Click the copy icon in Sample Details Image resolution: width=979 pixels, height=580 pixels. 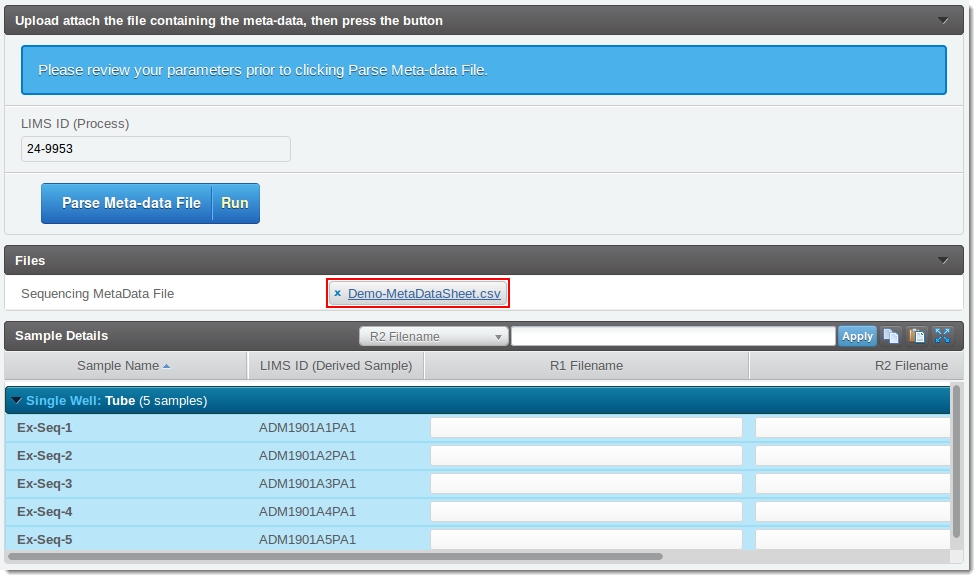point(890,336)
